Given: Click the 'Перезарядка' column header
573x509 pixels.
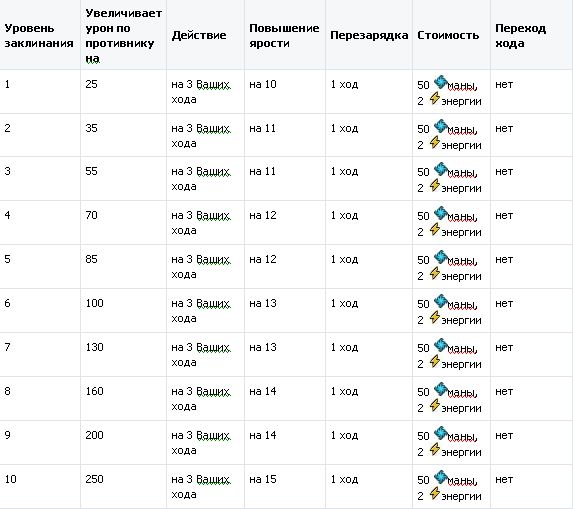Looking at the screenshot, I should pos(369,35).
